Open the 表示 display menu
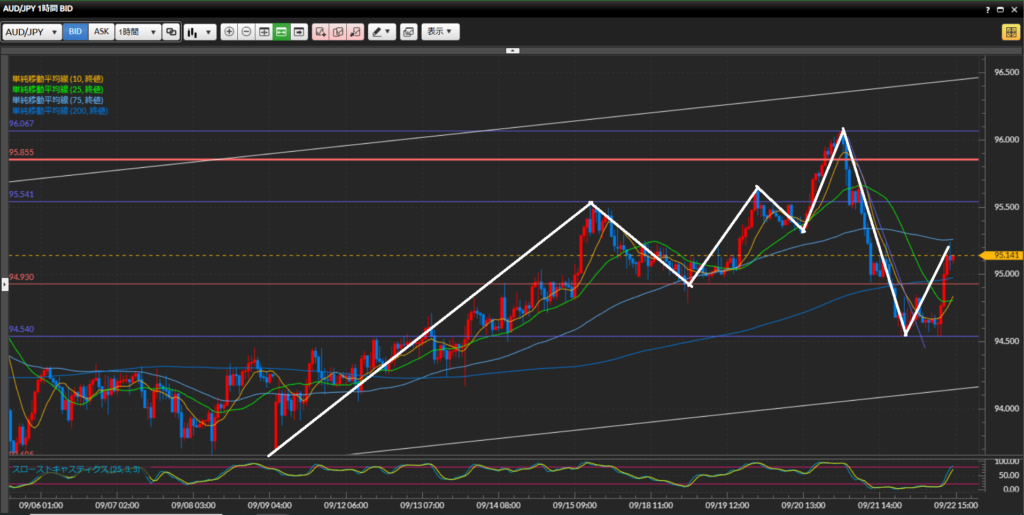This screenshot has width=1024, height=515. [440, 32]
